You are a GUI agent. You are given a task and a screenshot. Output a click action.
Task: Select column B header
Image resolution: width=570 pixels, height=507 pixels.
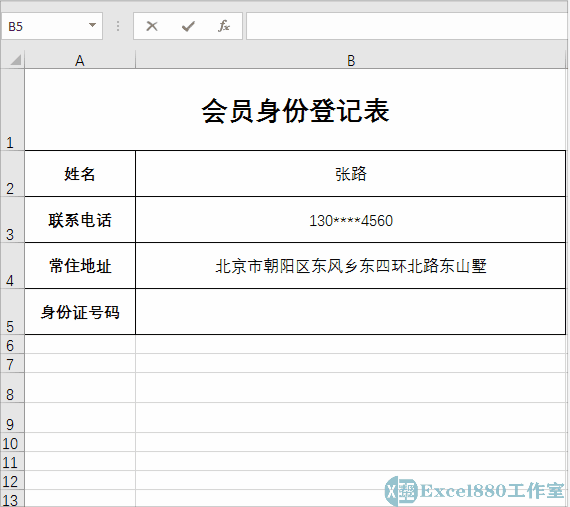(x=351, y=60)
